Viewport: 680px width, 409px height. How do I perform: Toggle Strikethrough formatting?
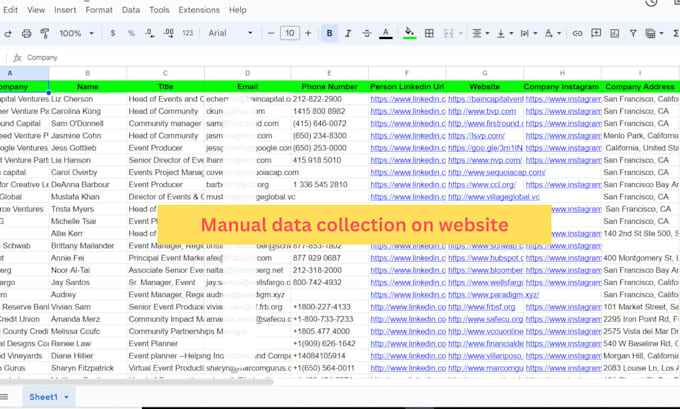point(366,33)
